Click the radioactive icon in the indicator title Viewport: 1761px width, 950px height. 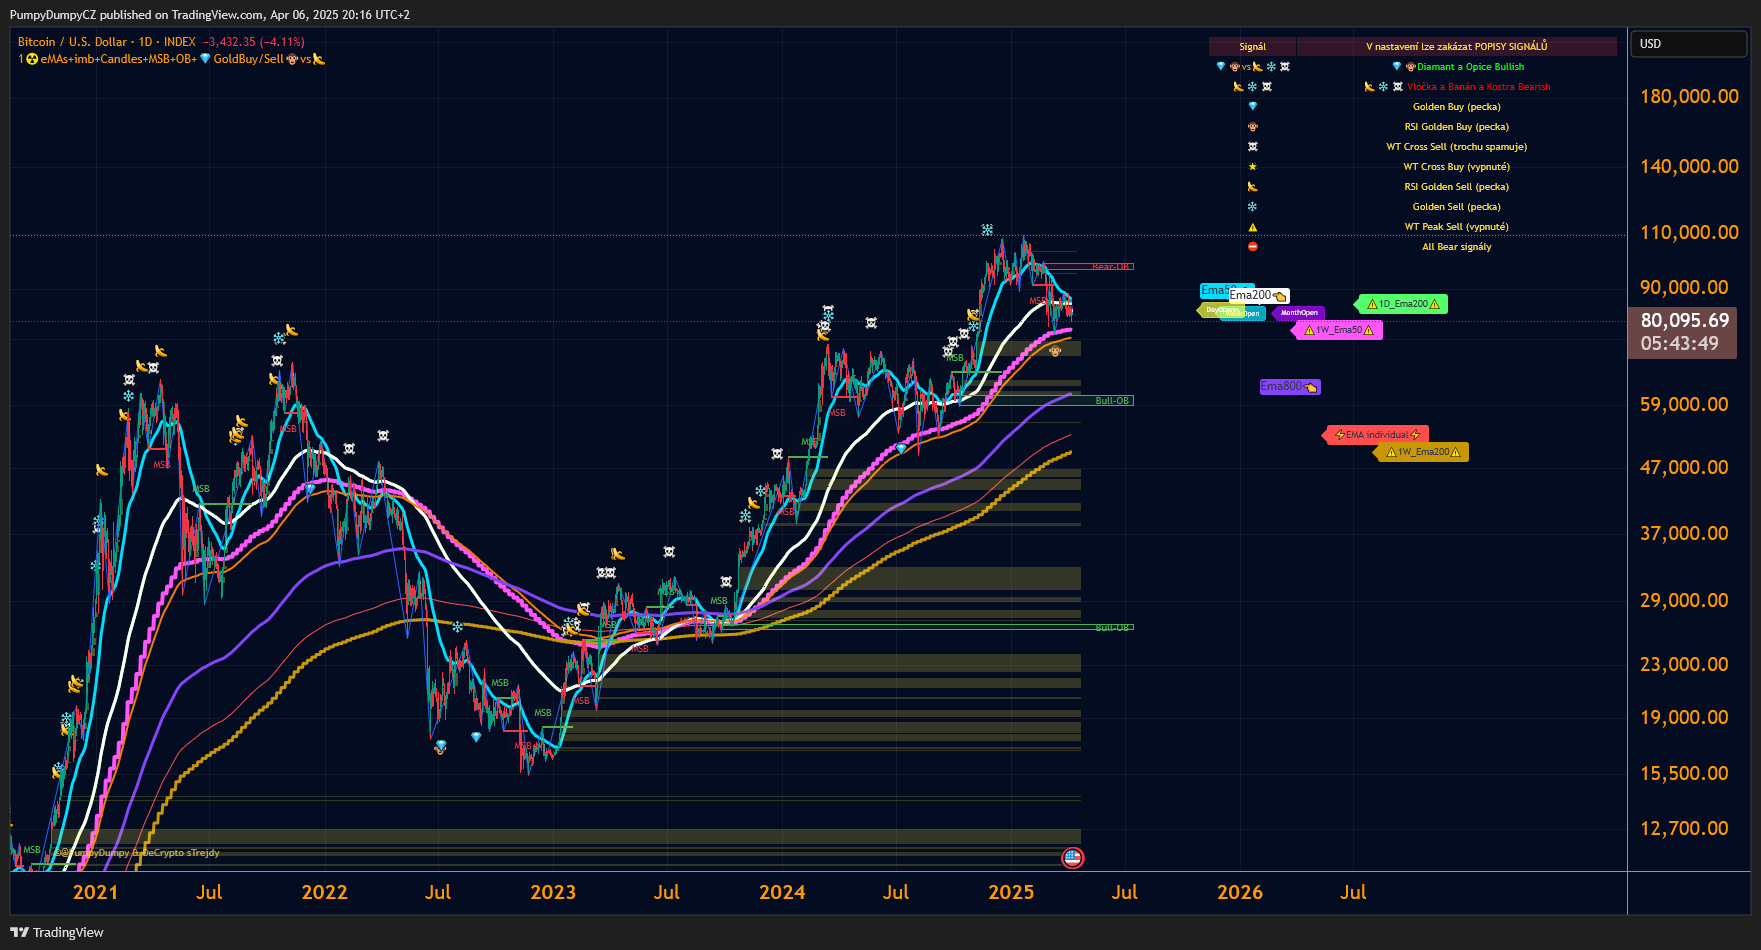click(x=32, y=59)
